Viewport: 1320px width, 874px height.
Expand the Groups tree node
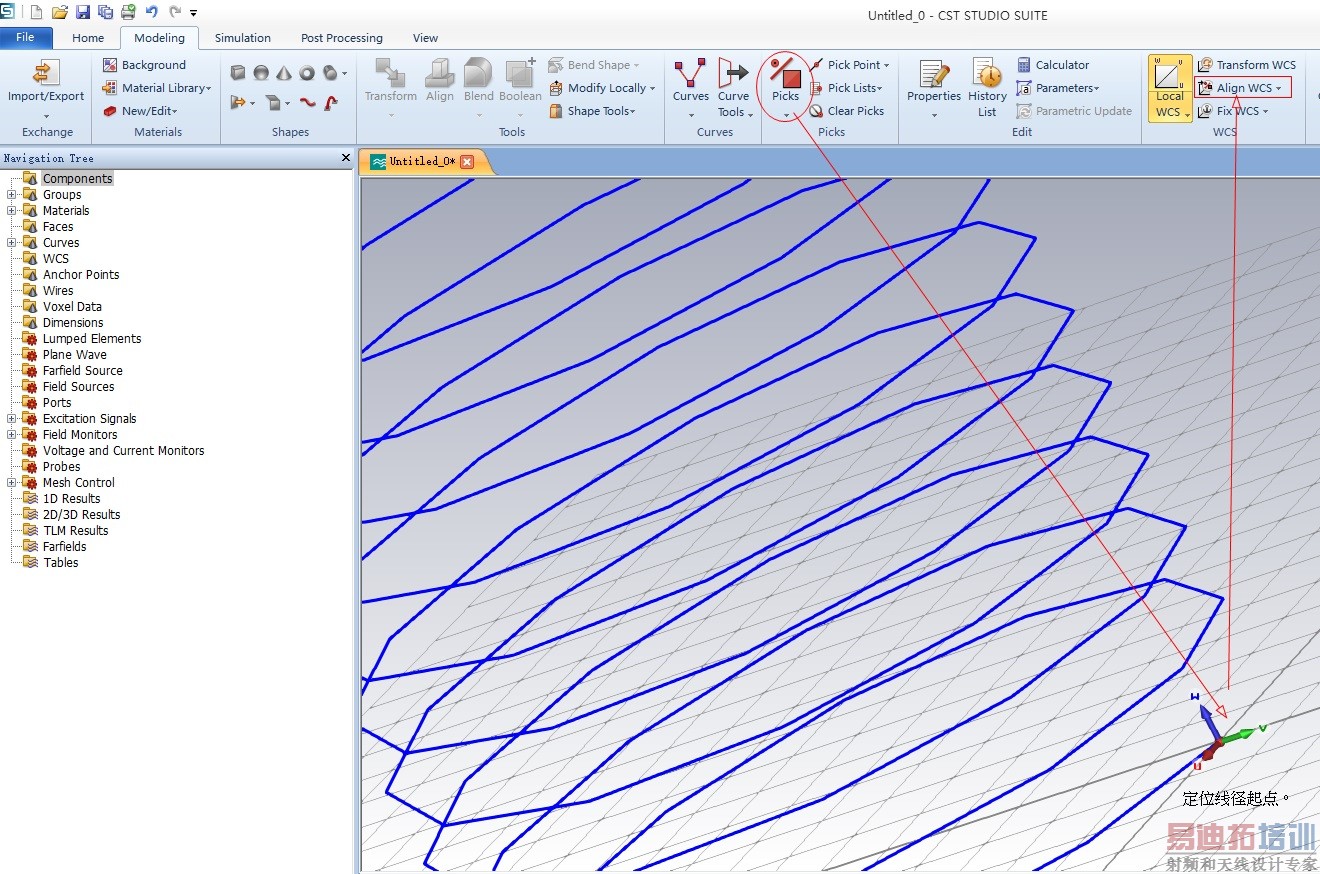[11, 195]
